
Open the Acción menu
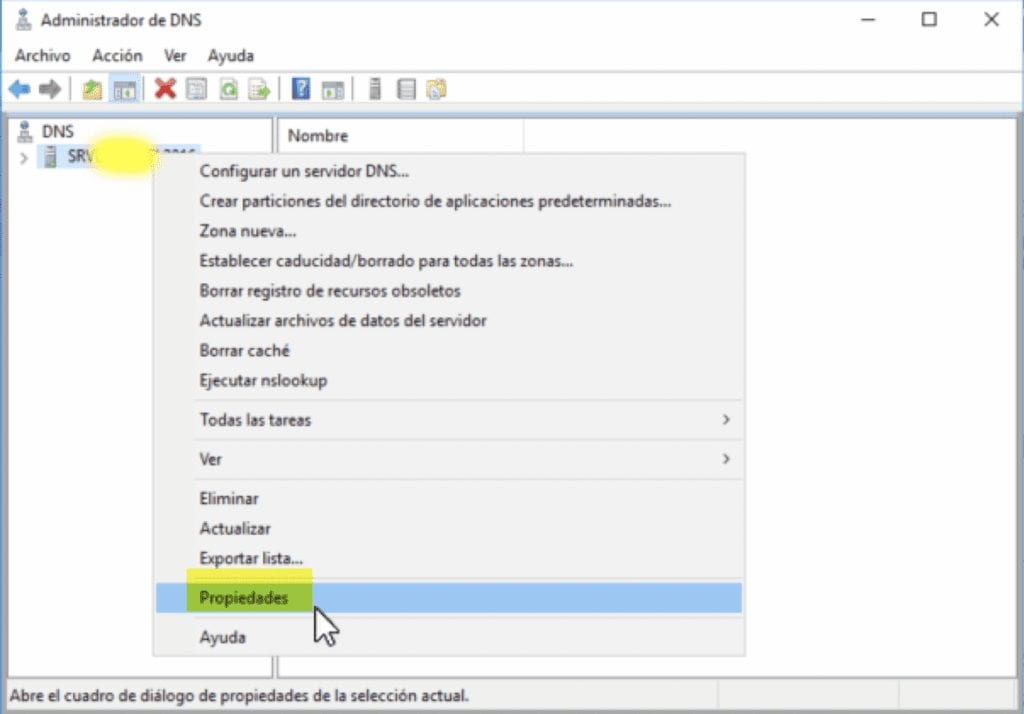click(117, 56)
